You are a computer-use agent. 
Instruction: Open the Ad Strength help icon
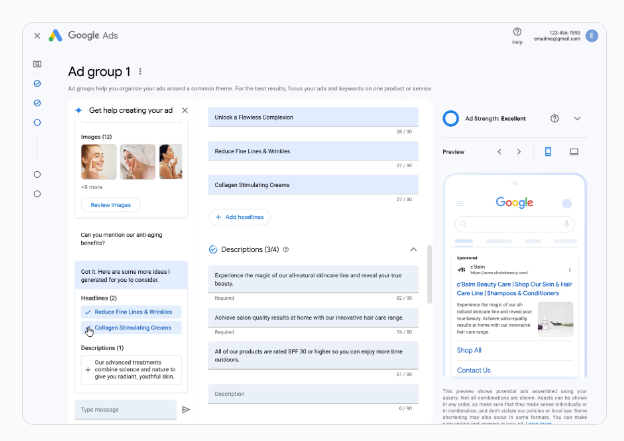[554, 119]
